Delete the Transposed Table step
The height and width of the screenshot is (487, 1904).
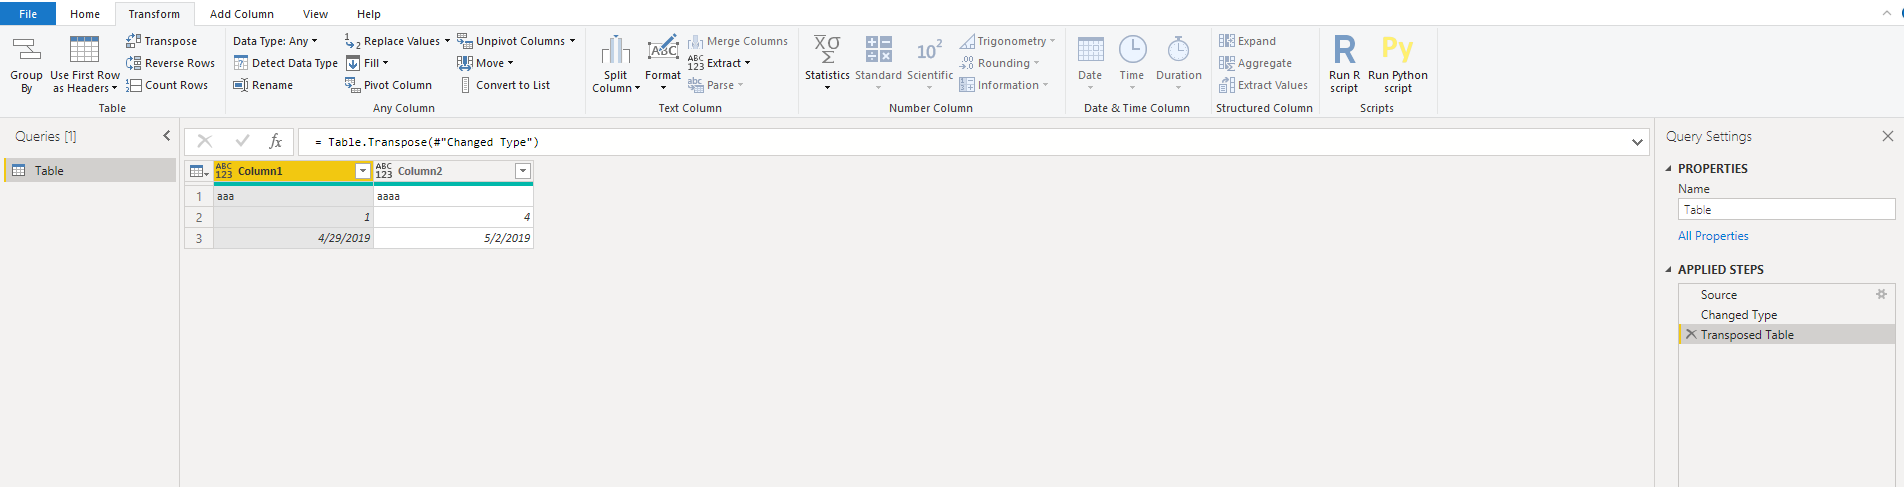click(1691, 334)
